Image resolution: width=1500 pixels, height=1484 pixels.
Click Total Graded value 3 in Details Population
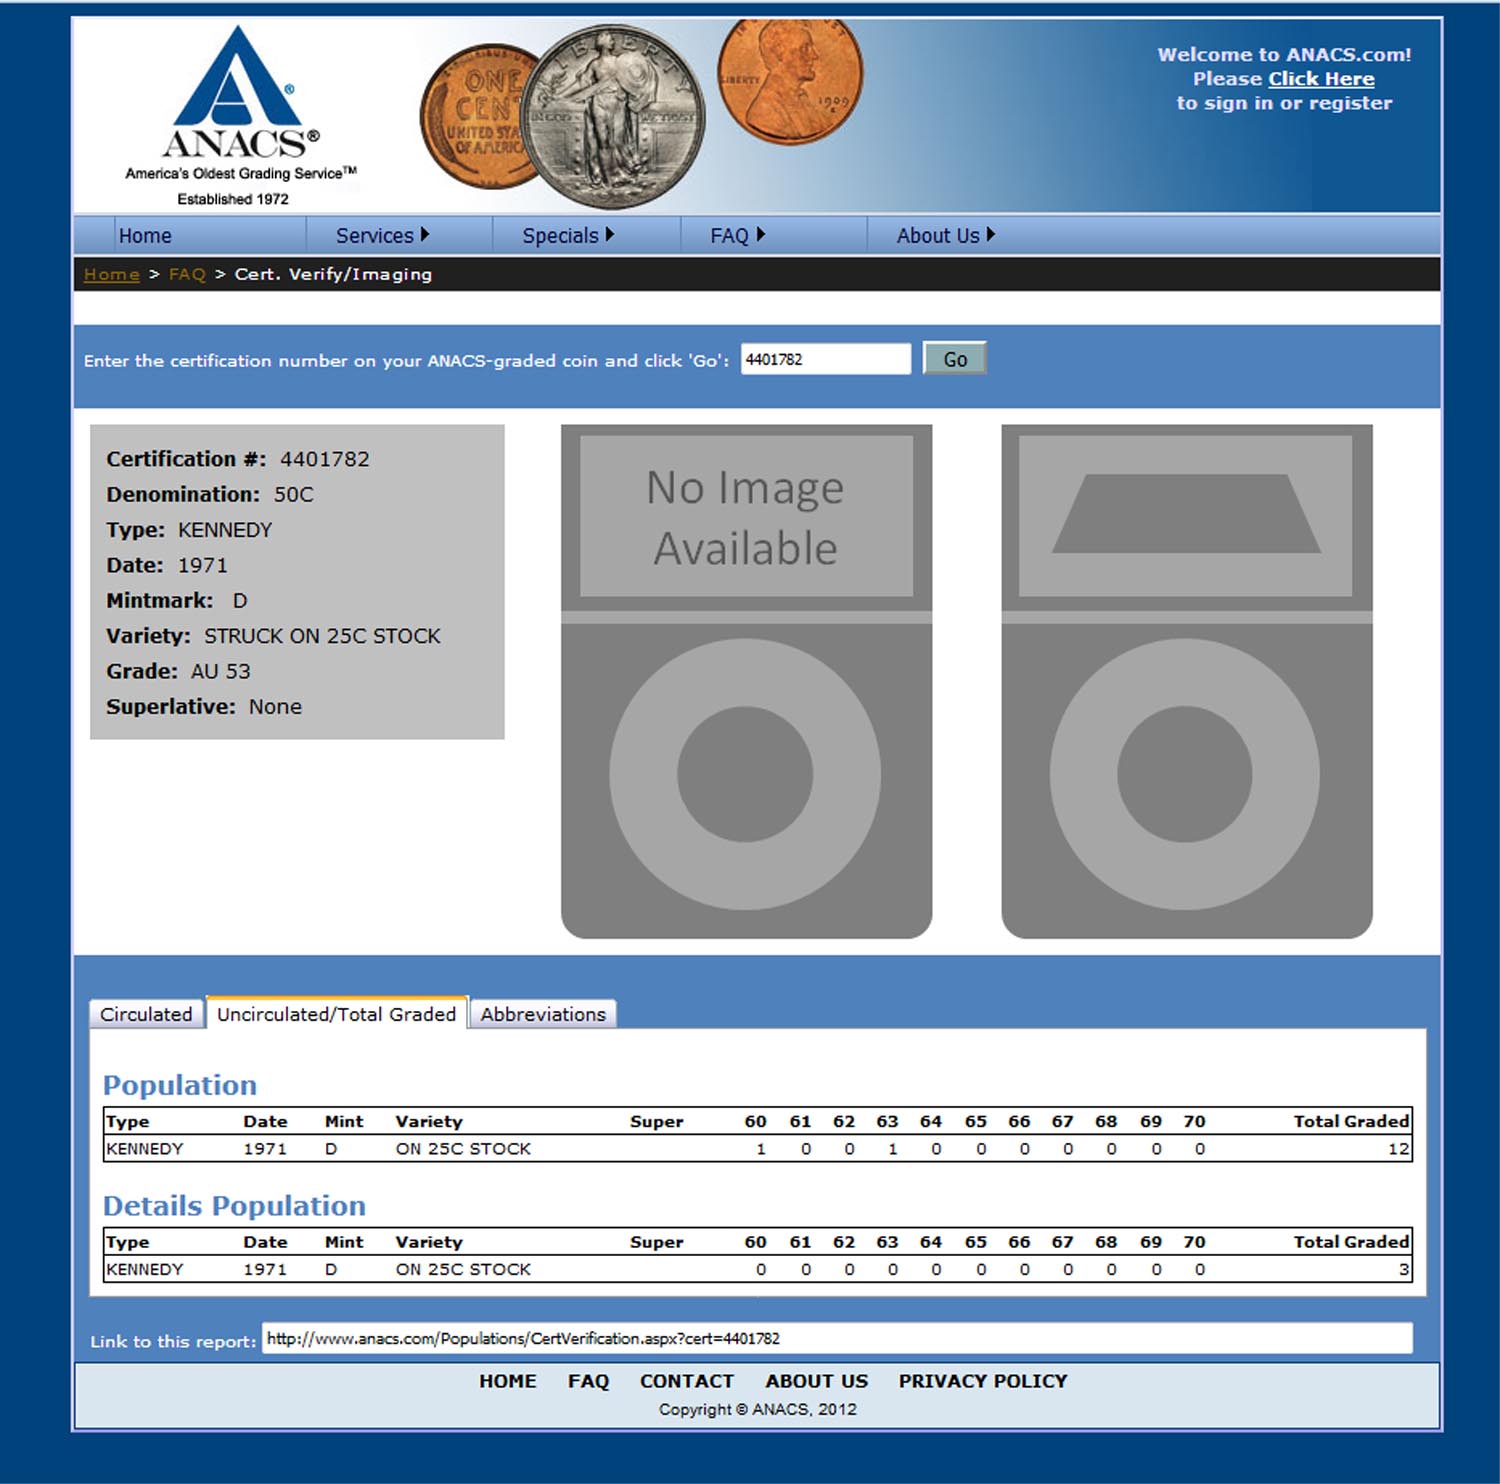(x=1404, y=1269)
